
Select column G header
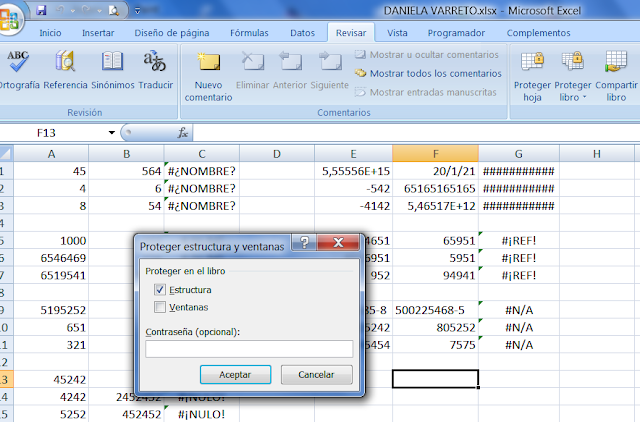point(518,154)
